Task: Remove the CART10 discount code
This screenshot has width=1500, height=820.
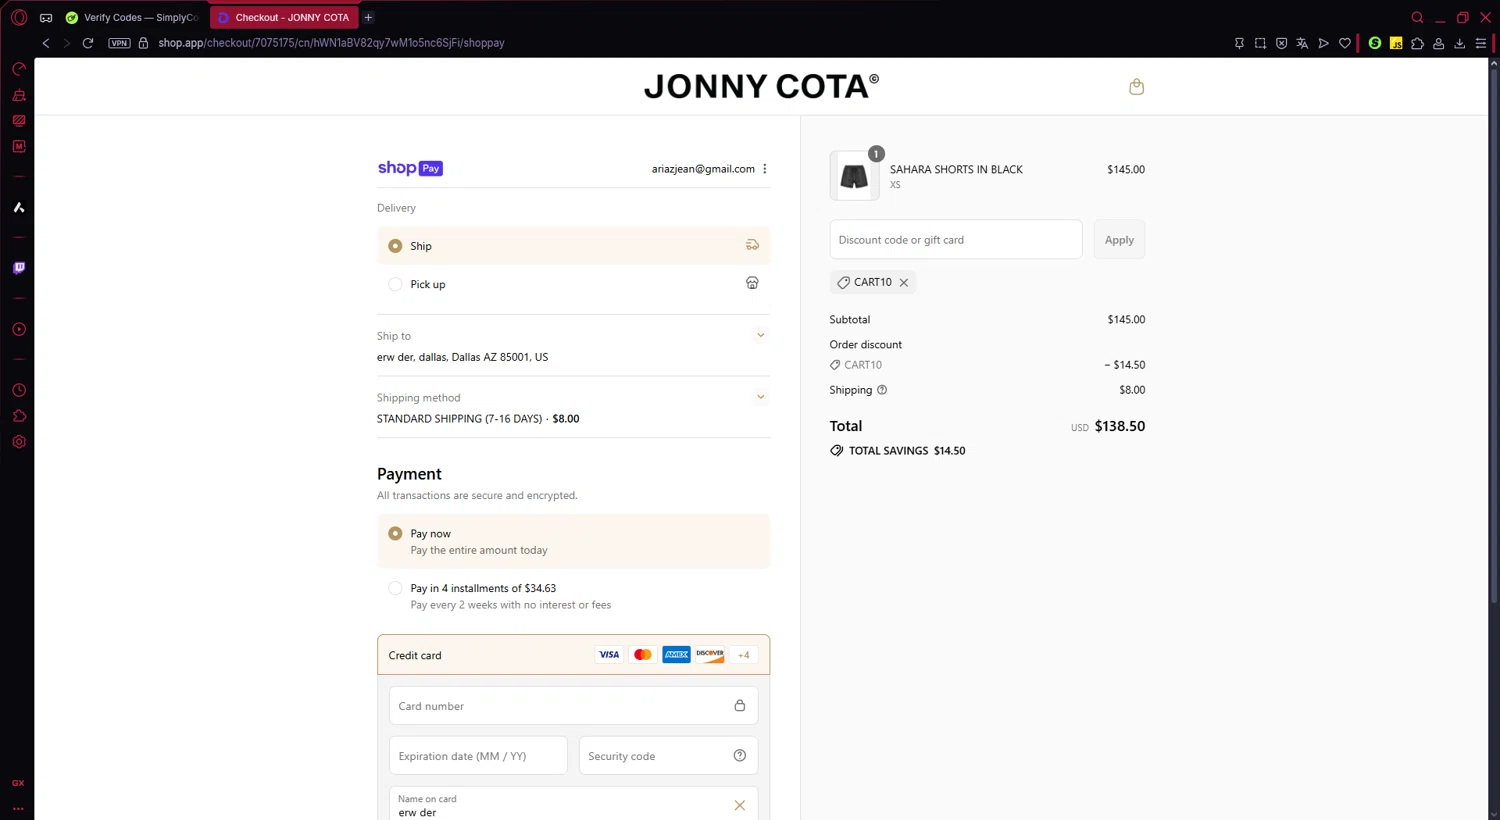Action: point(904,283)
